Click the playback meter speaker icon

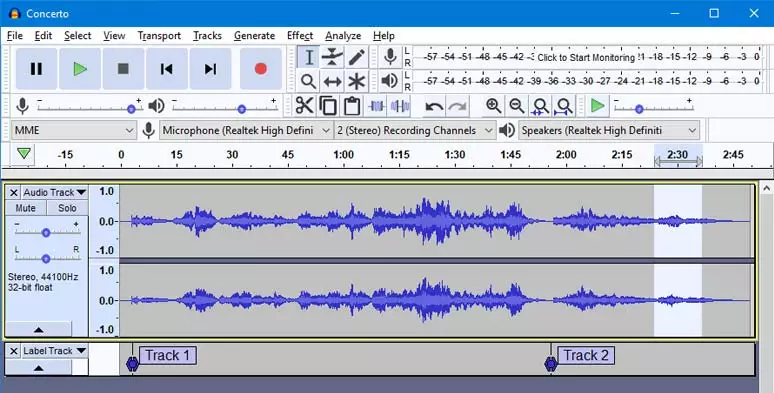point(390,80)
